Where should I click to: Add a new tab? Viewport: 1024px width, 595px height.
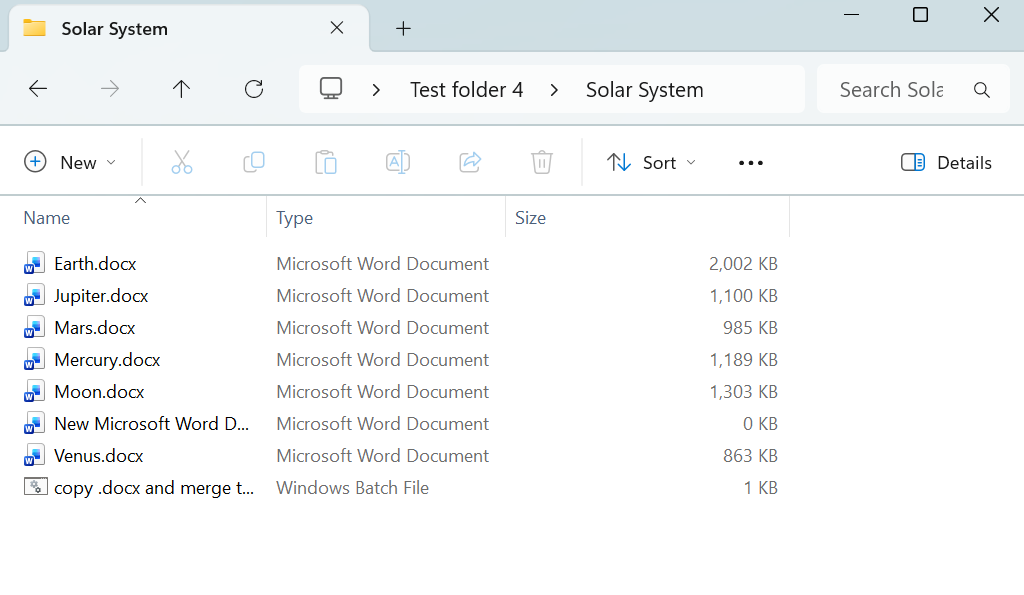click(x=403, y=28)
